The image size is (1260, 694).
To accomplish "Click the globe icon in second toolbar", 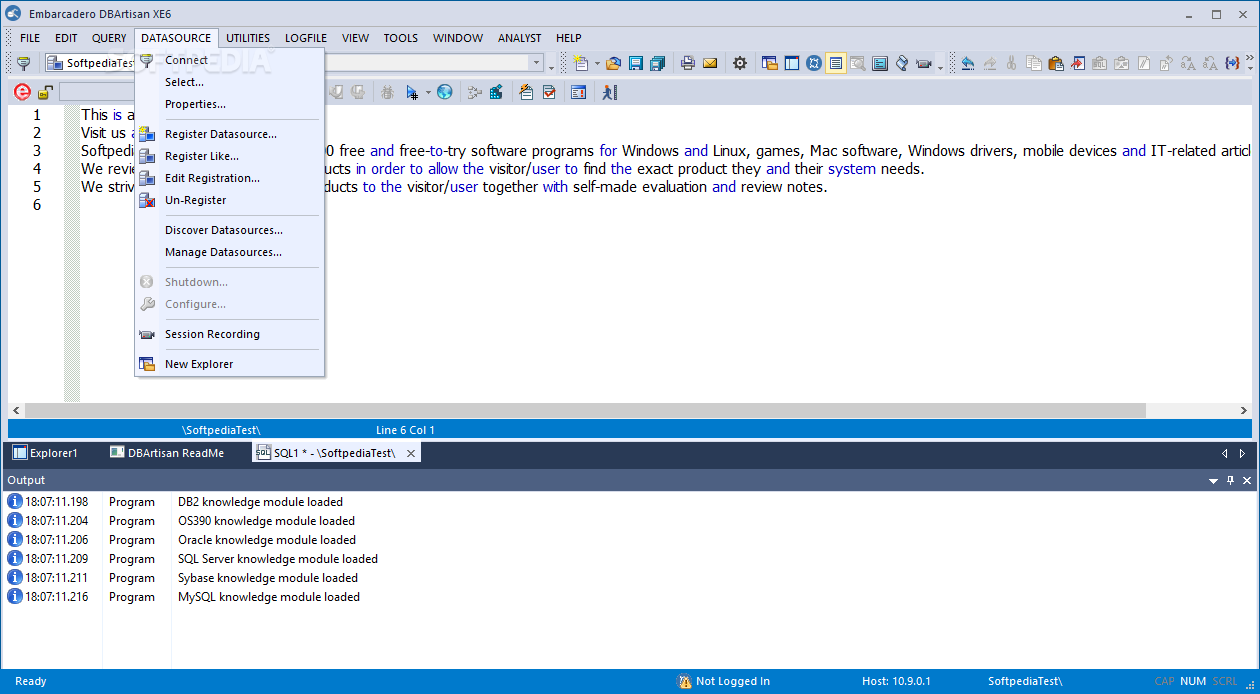I will tap(444, 92).
